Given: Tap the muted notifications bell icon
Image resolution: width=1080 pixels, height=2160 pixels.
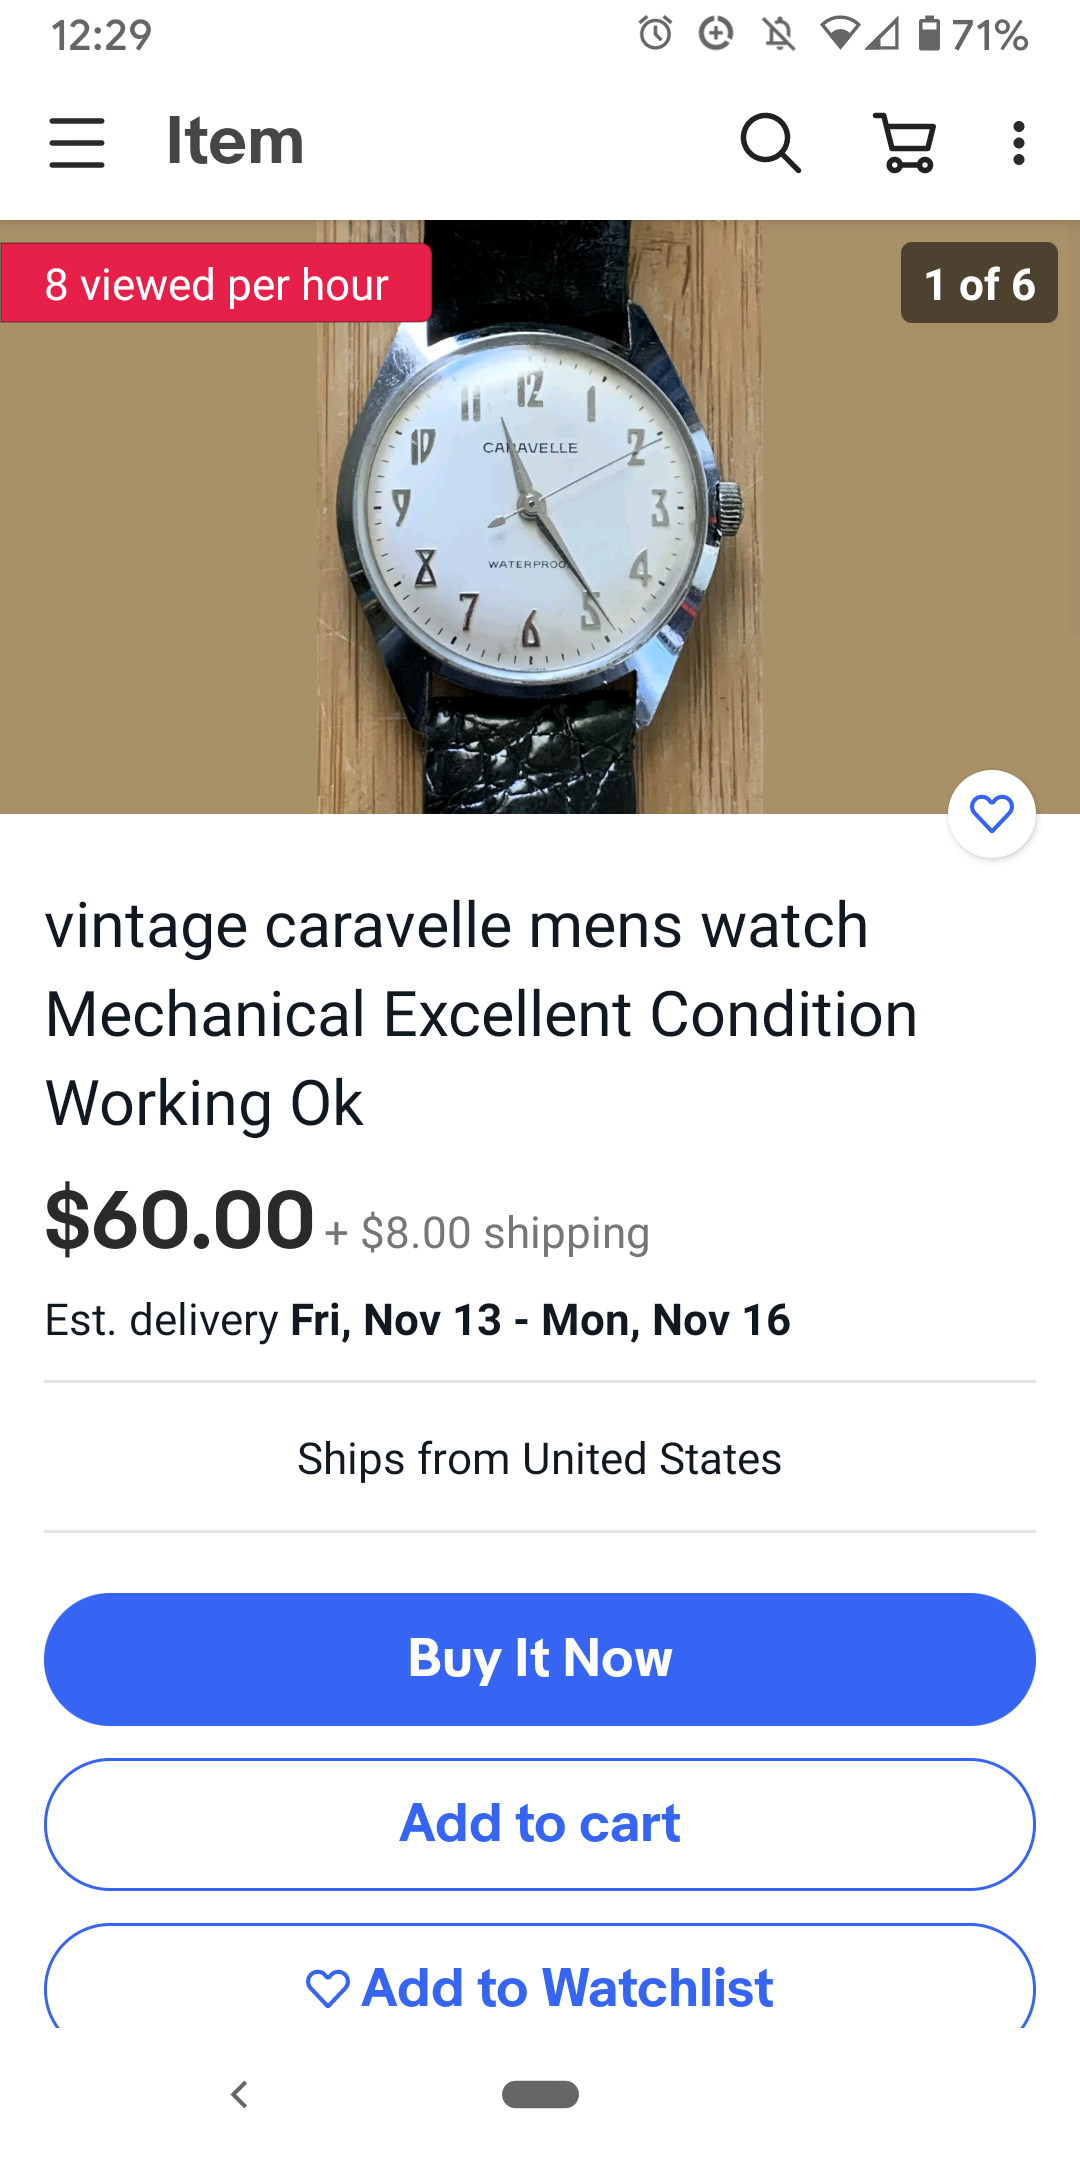Looking at the screenshot, I should [779, 35].
